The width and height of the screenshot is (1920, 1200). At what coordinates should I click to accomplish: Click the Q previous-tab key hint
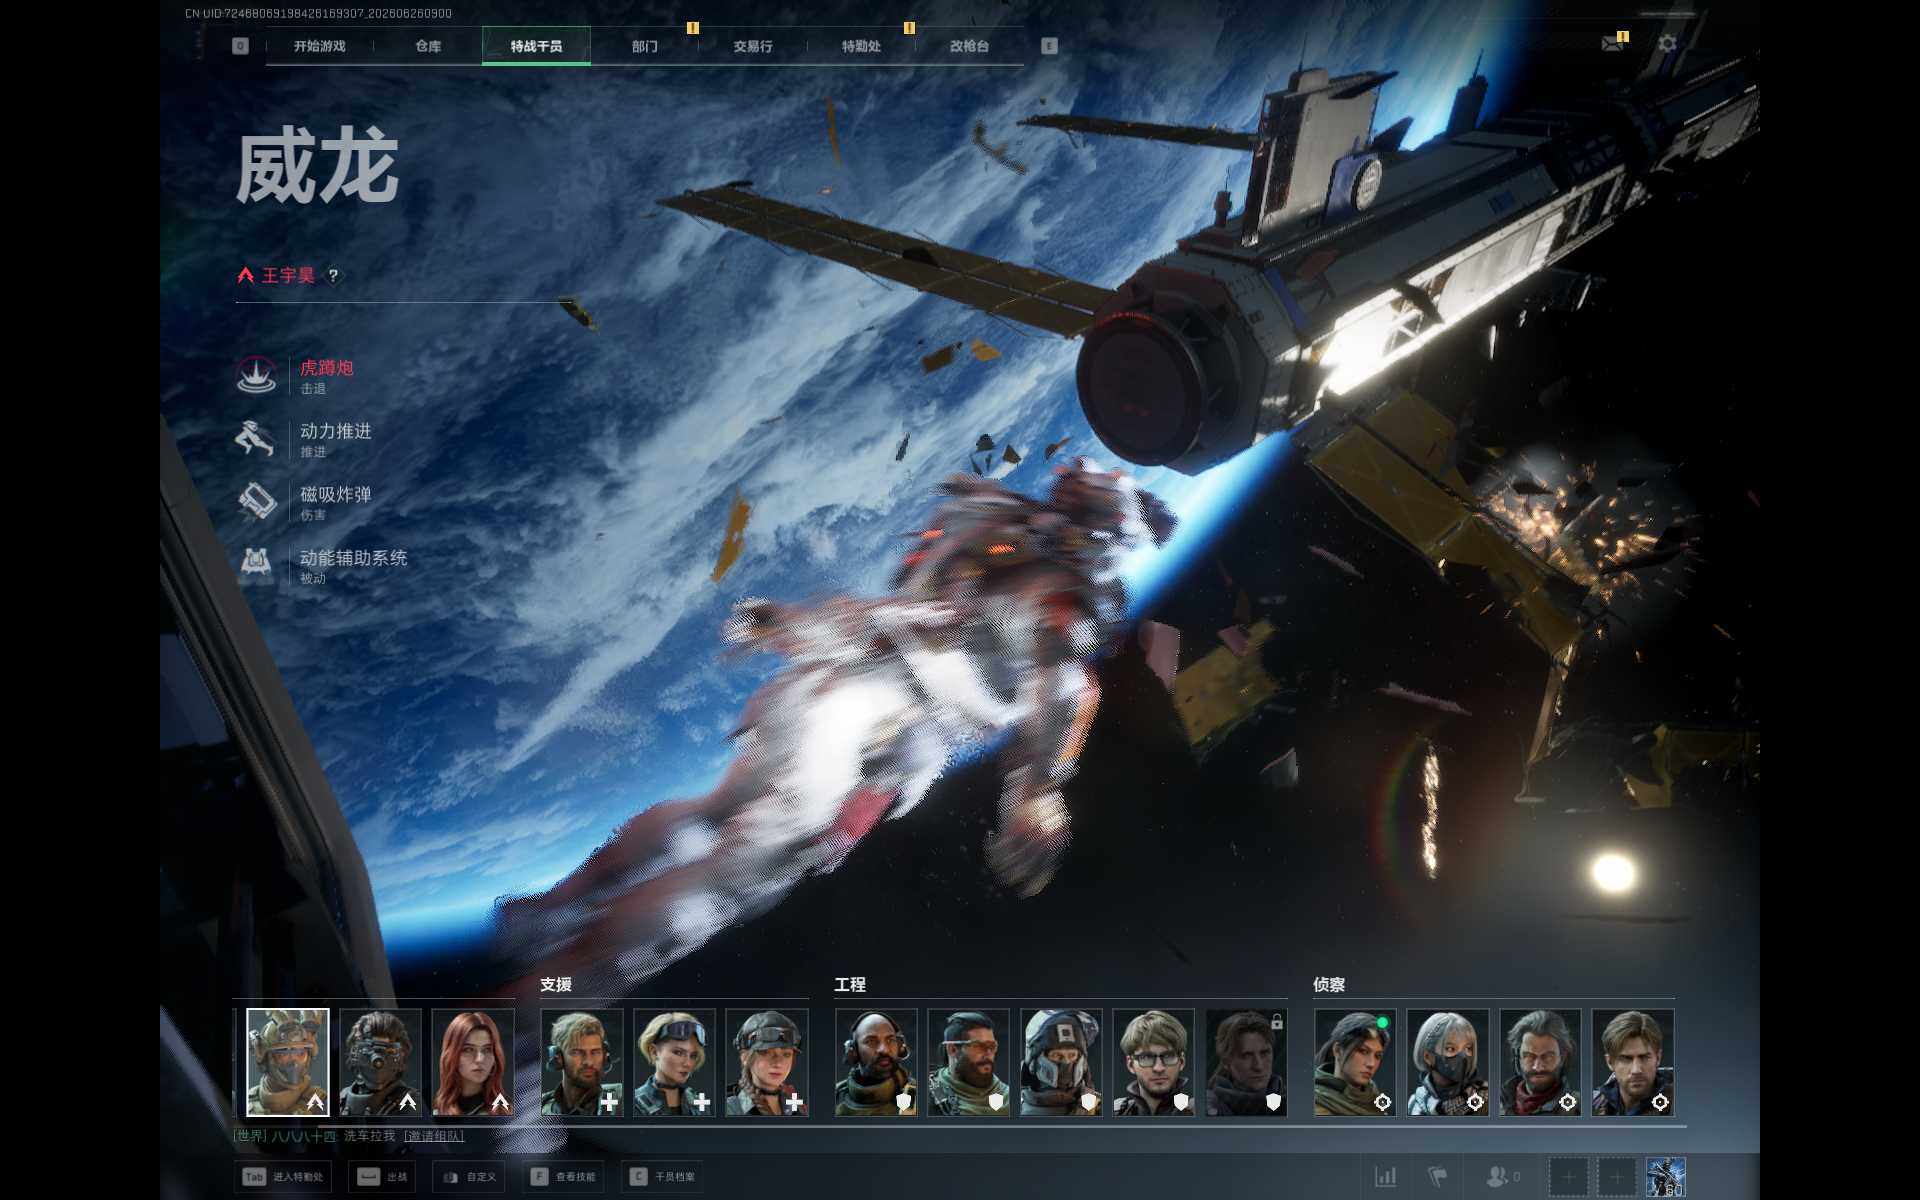click(x=240, y=46)
